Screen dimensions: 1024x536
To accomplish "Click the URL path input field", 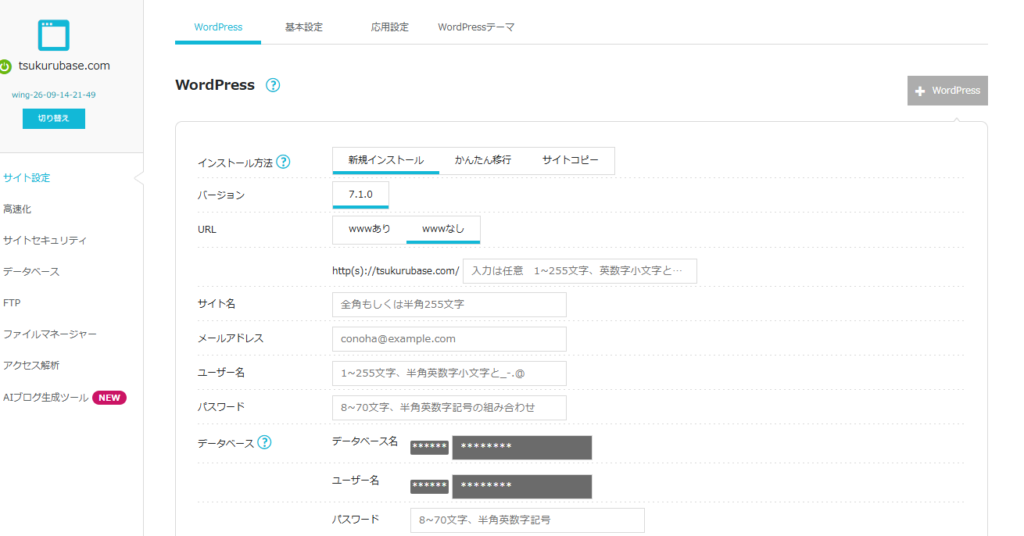I will click(x=580, y=271).
